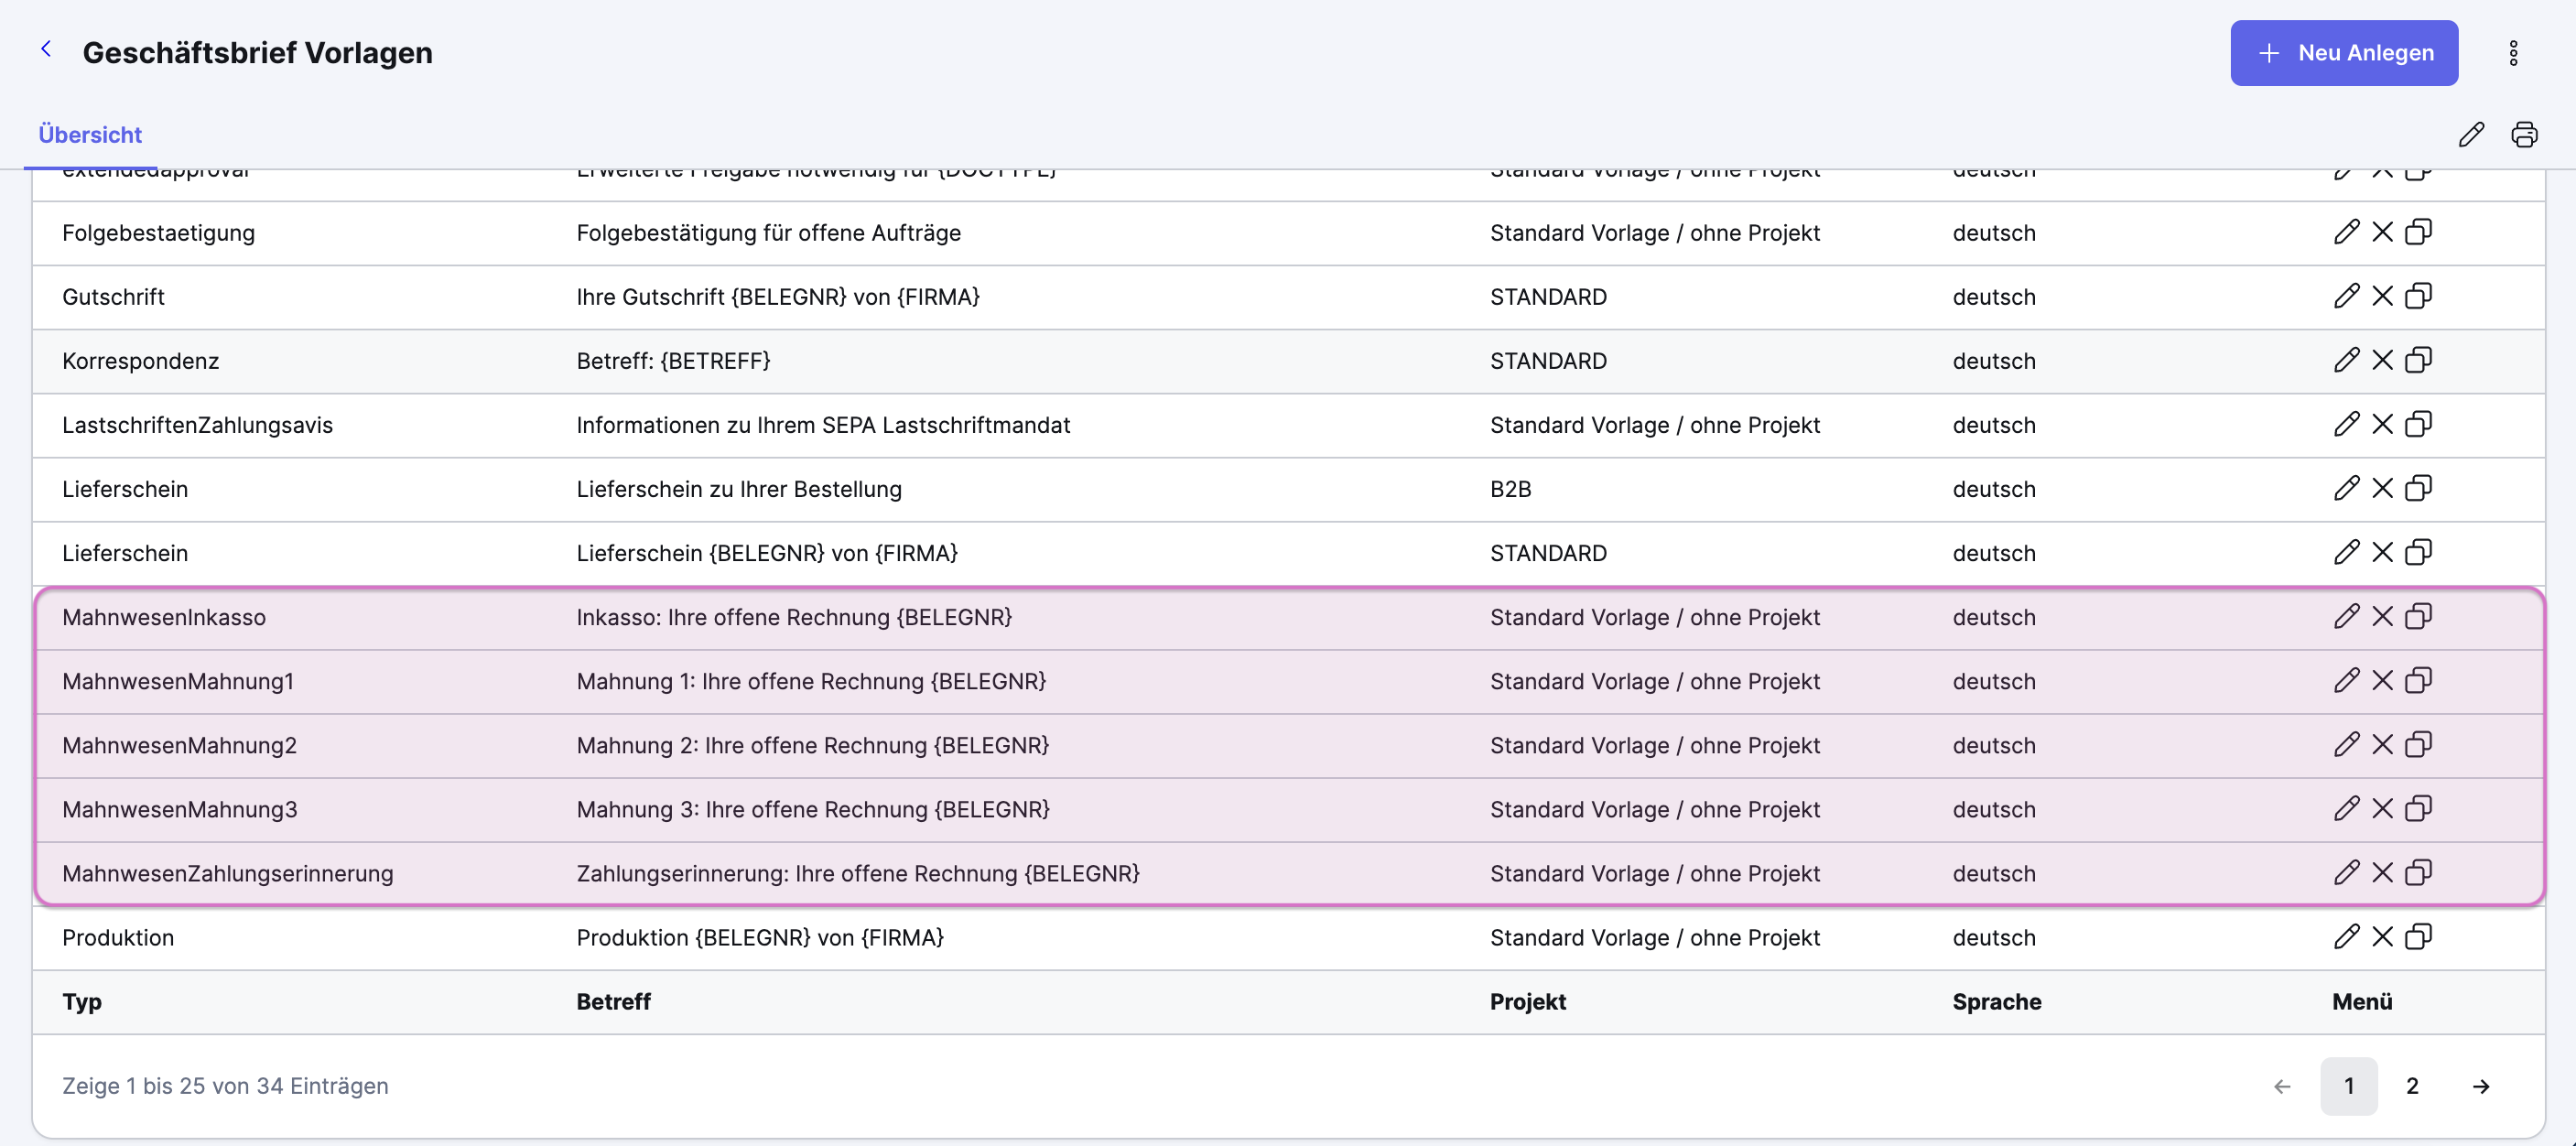The height and width of the screenshot is (1146, 2576).
Task: Duplicate the Gutschrift template
Action: click(x=2418, y=296)
